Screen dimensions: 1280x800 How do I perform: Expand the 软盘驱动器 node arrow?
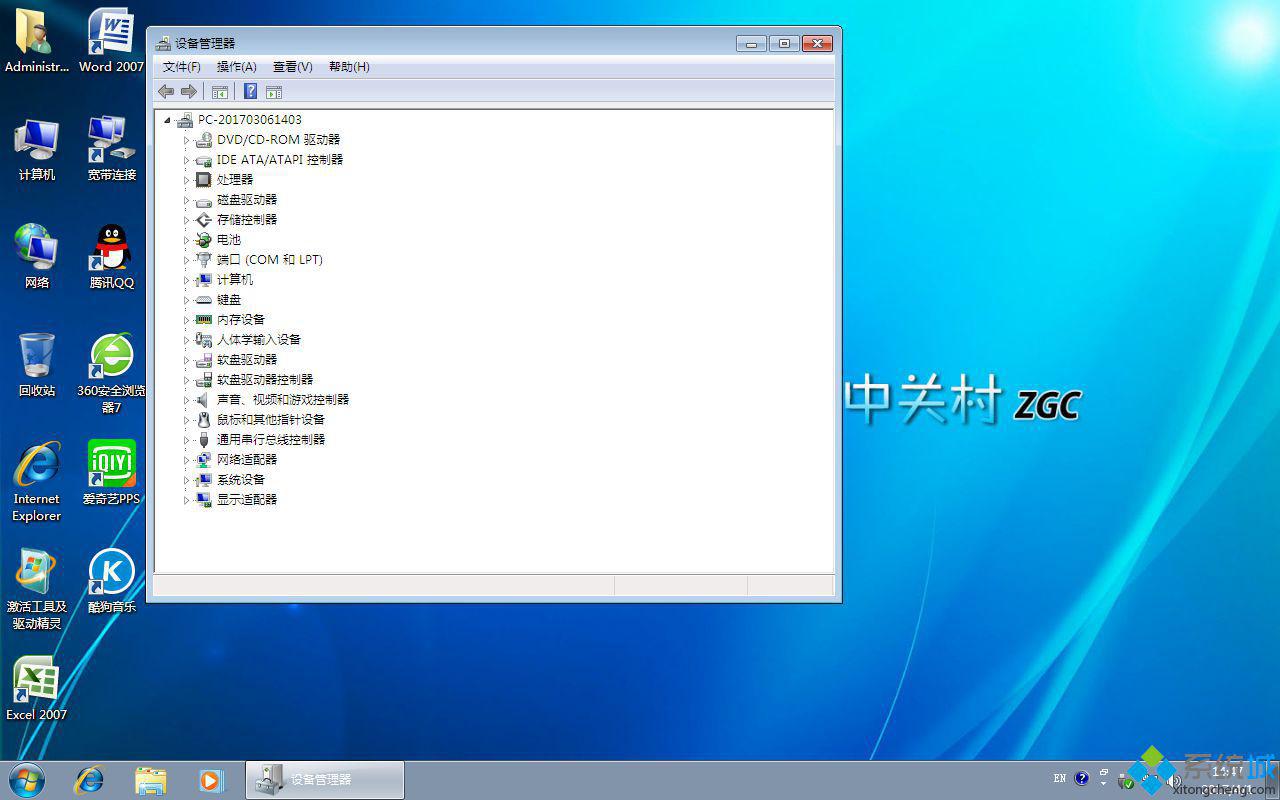tap(186, 360)
